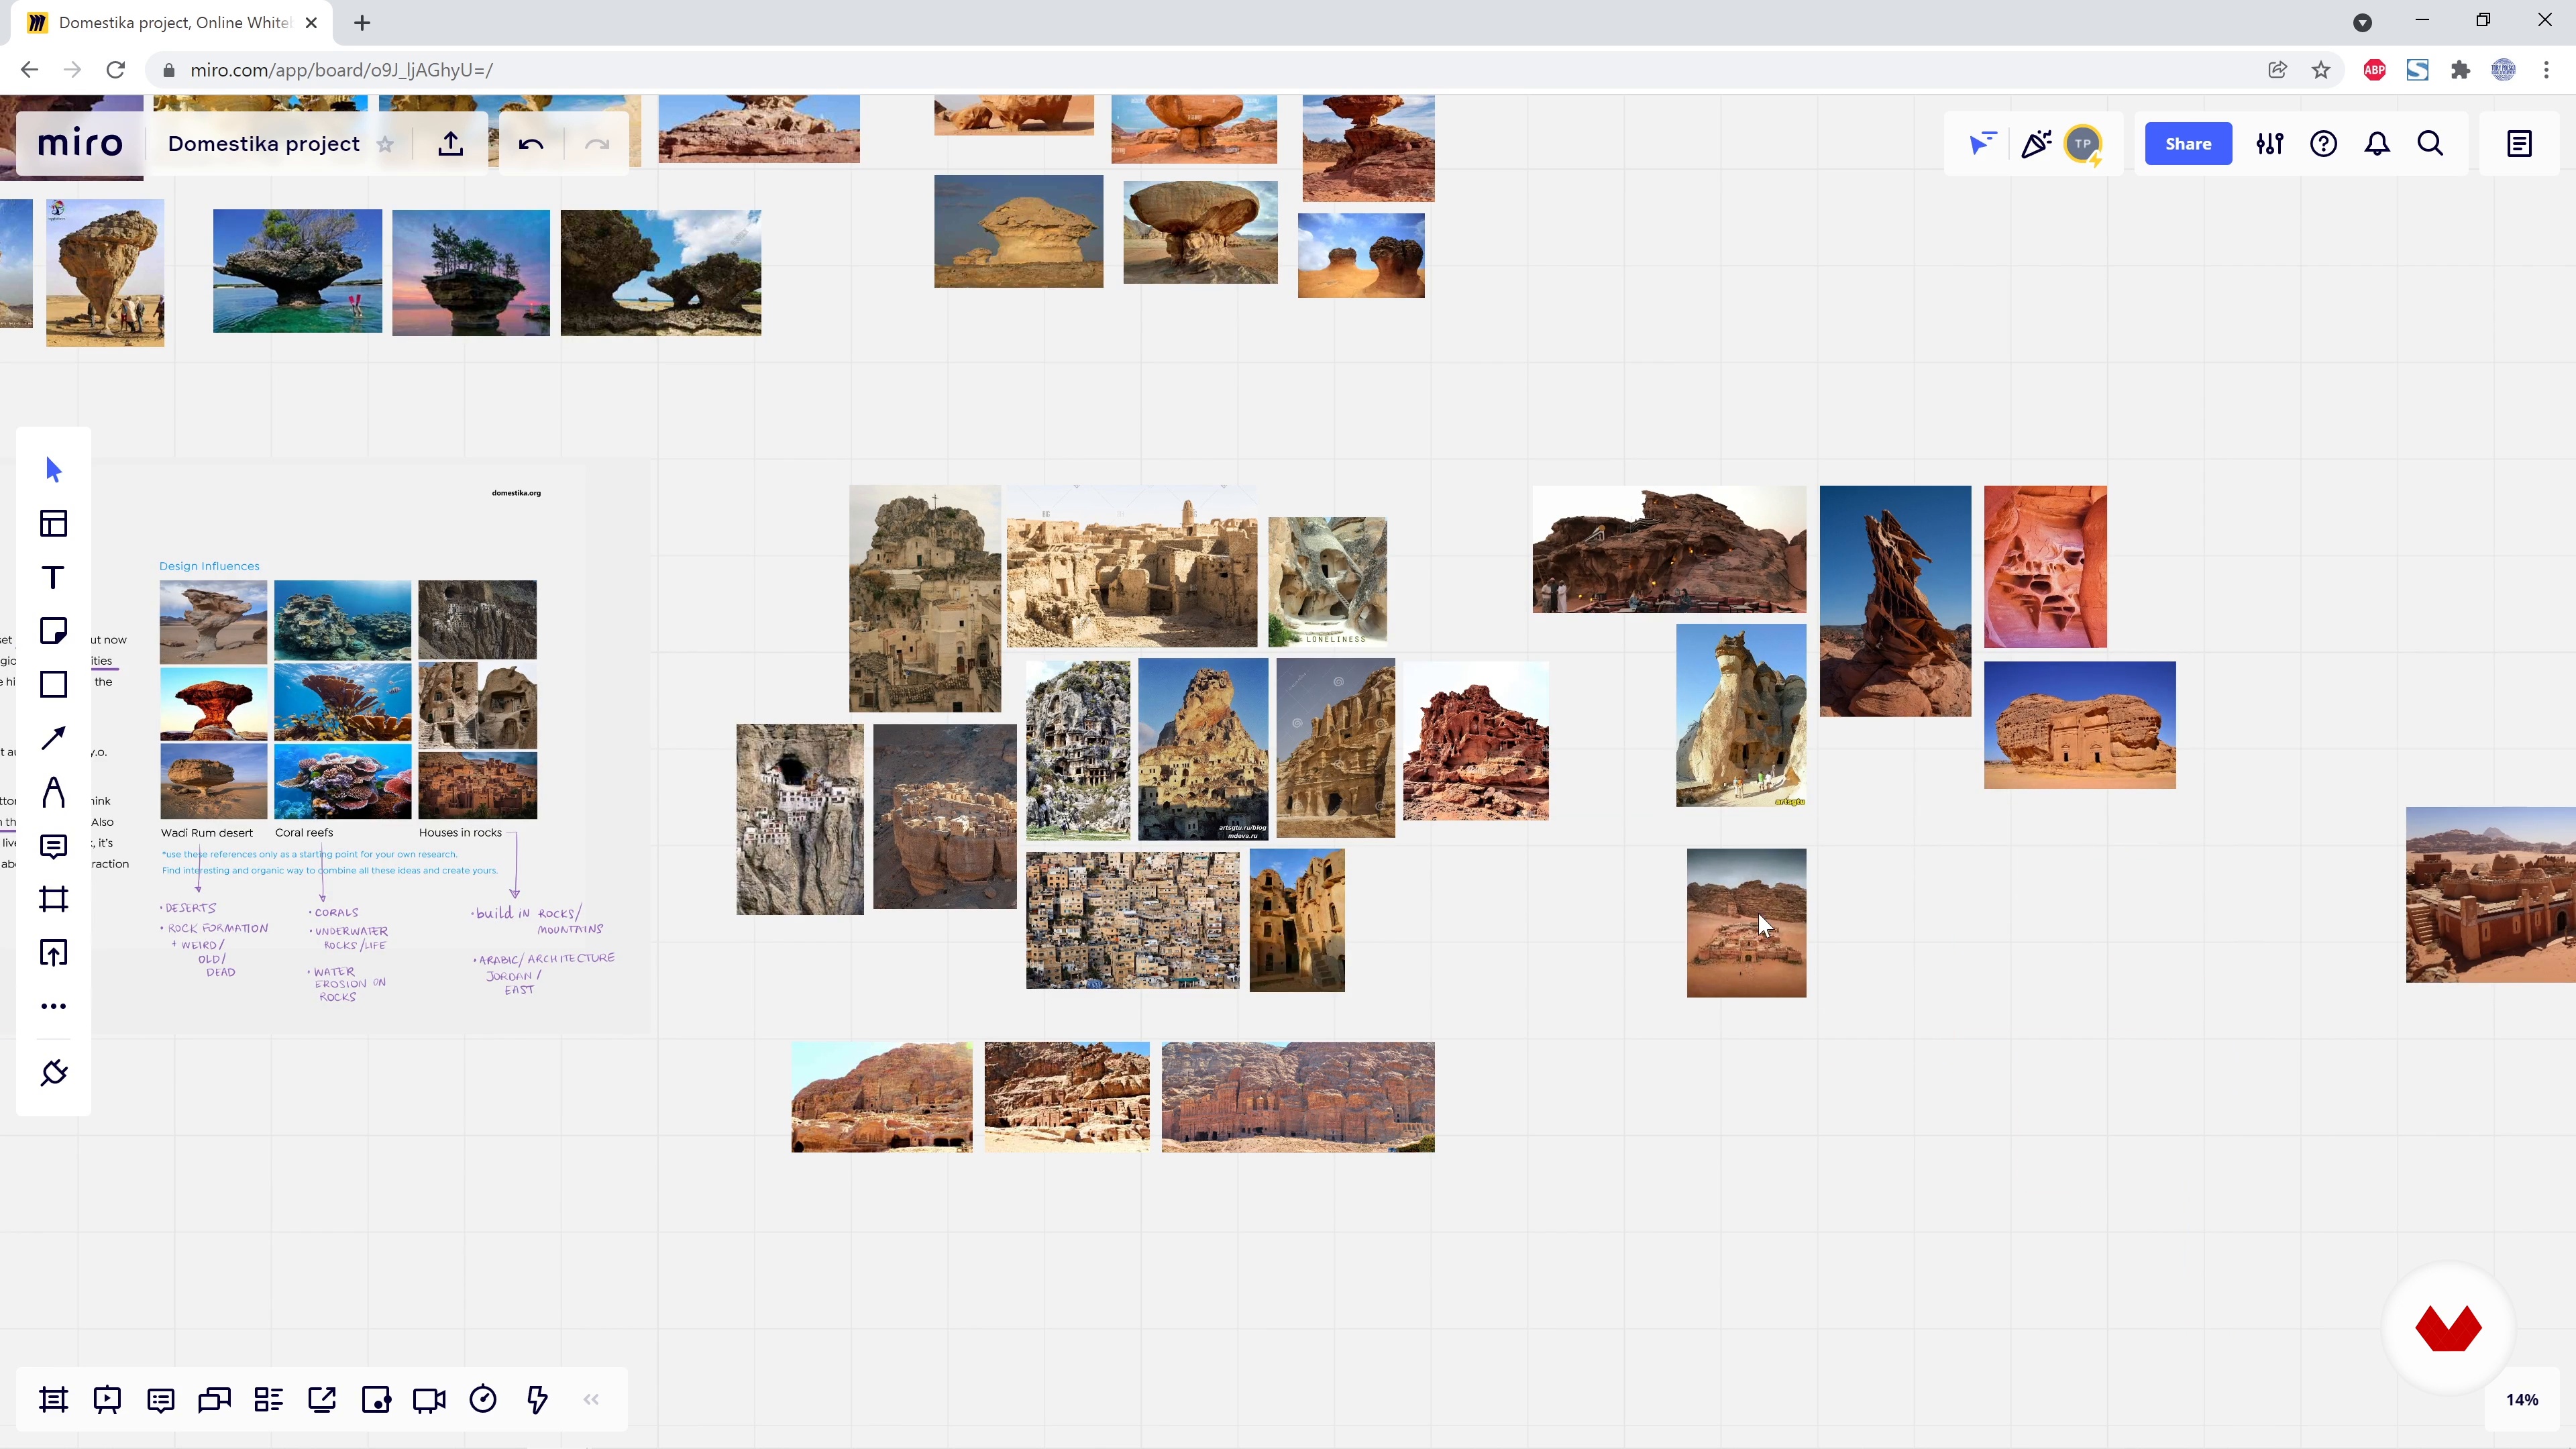Click the Reactions party popper icon

click(x=2036, y=144)
